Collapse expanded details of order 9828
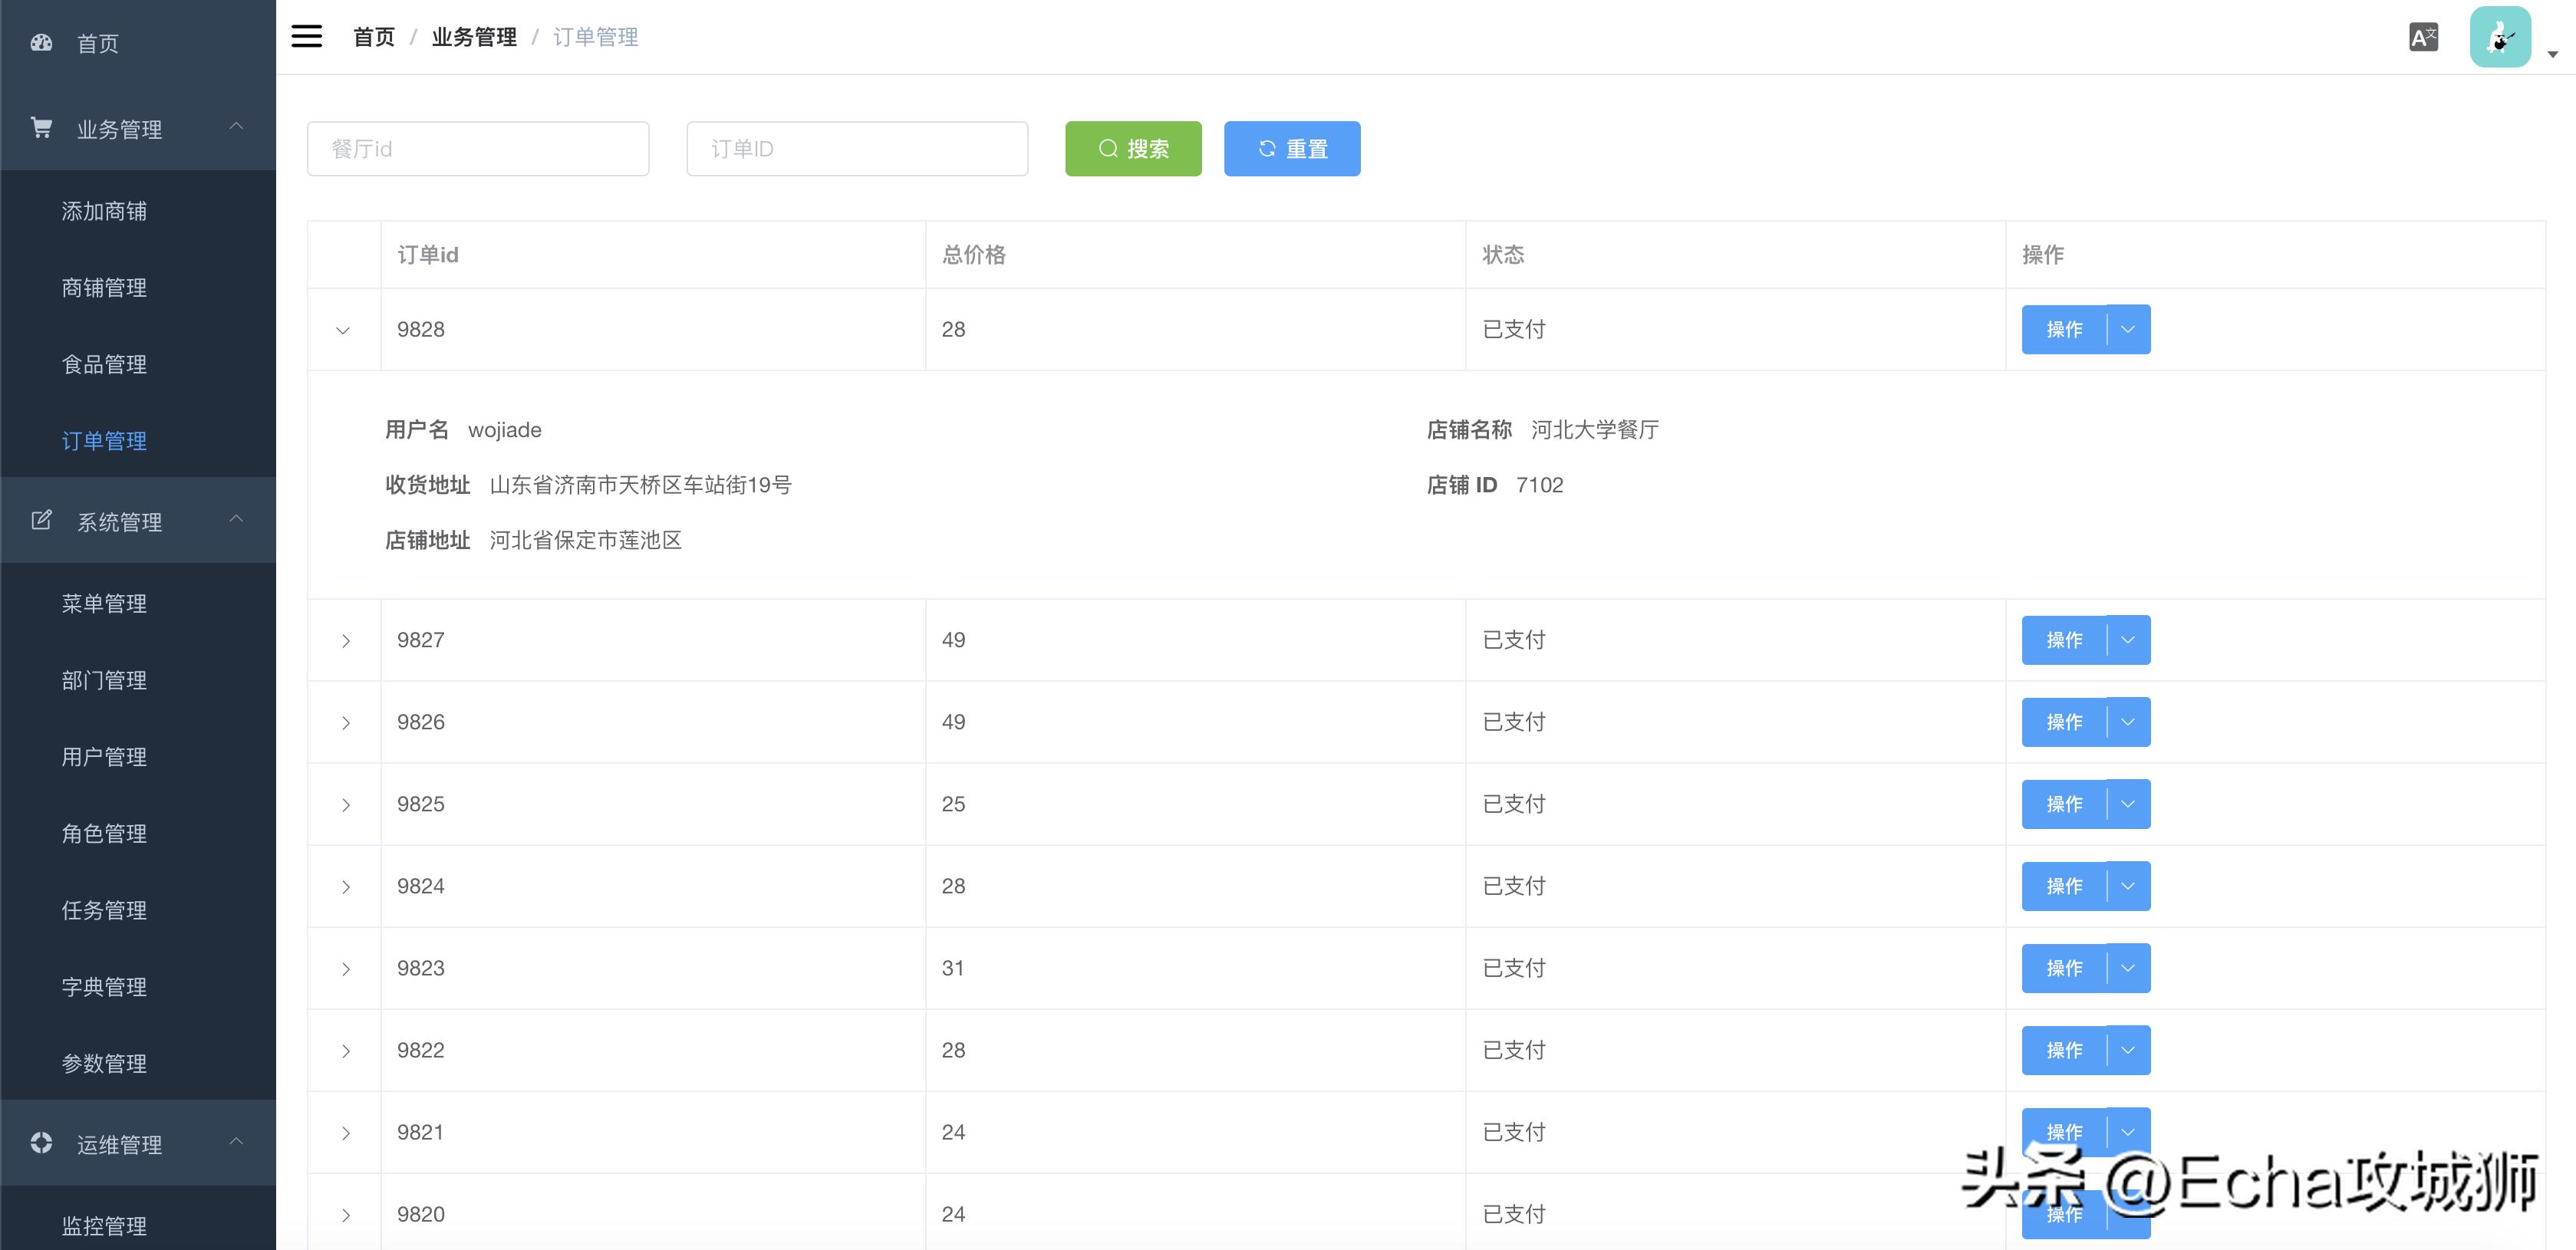Screen dimensions: 2576x1250 click(344, 329)
